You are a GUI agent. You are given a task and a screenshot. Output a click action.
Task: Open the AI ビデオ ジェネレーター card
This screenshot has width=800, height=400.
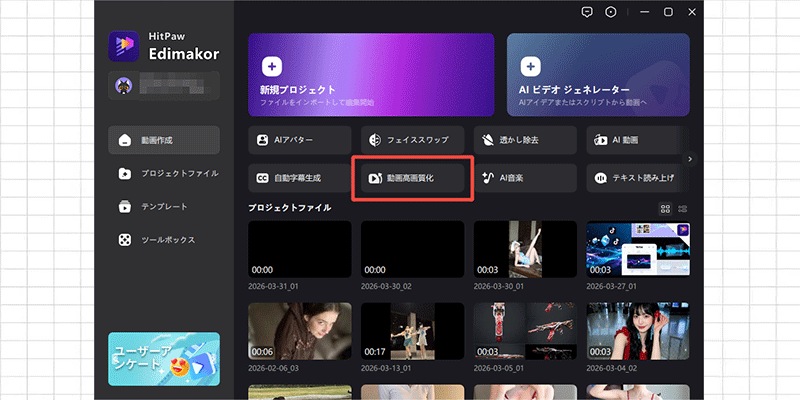[598, 75]
